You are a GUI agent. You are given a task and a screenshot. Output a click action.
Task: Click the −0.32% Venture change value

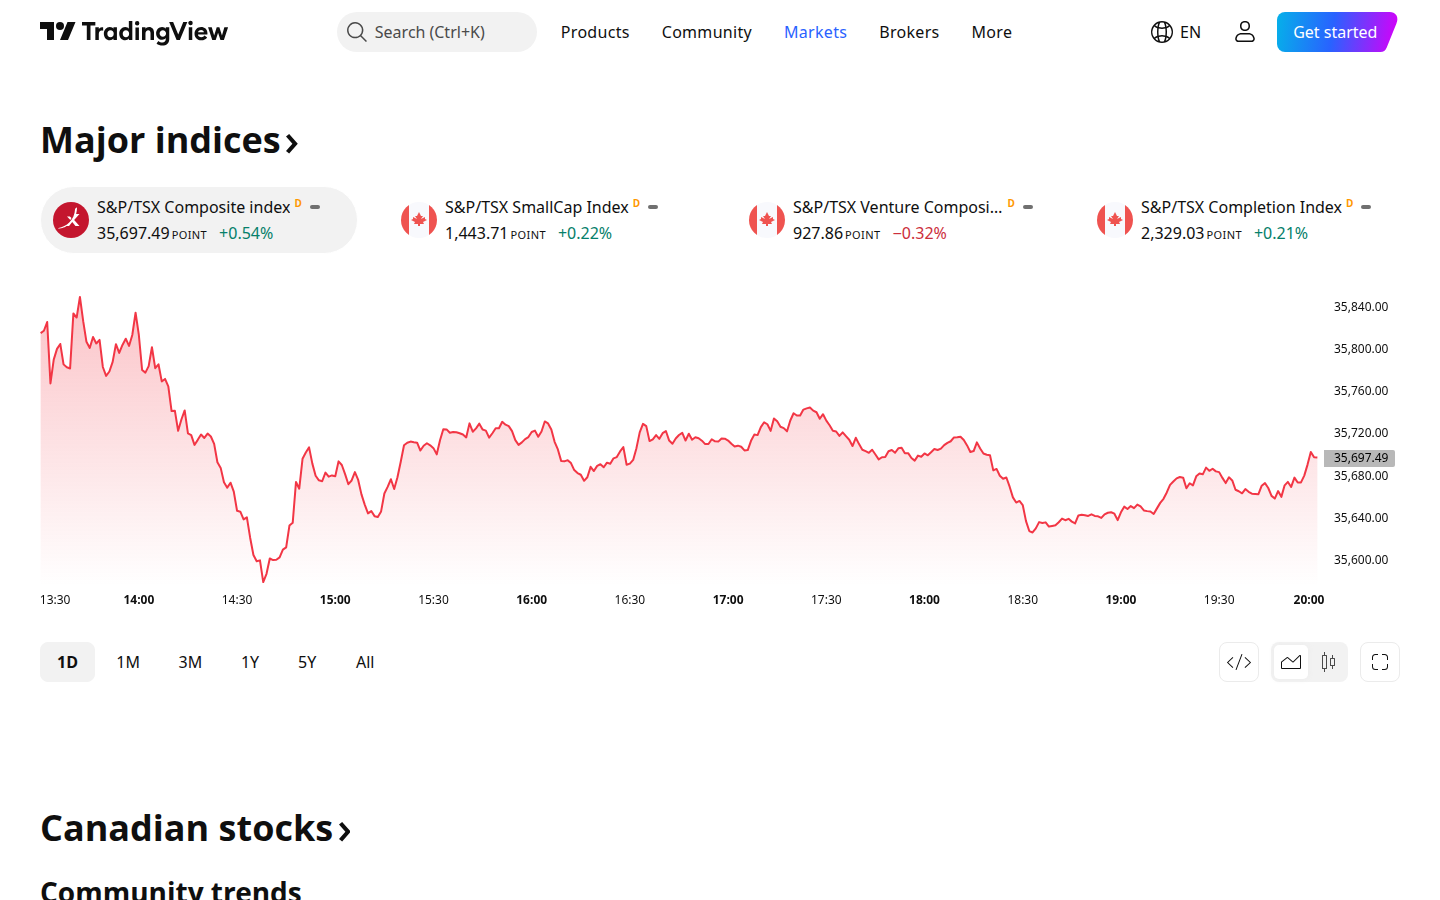(x=919, y=233)
